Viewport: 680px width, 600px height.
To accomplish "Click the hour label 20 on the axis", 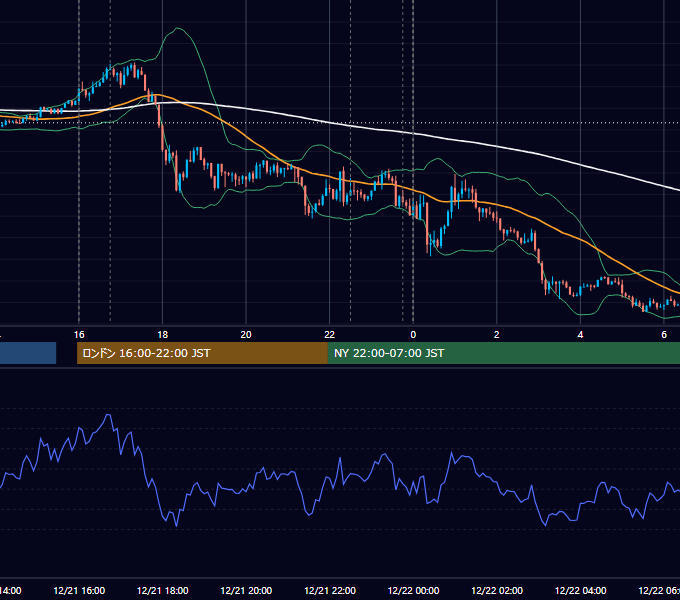I will (x=246, y=335).
